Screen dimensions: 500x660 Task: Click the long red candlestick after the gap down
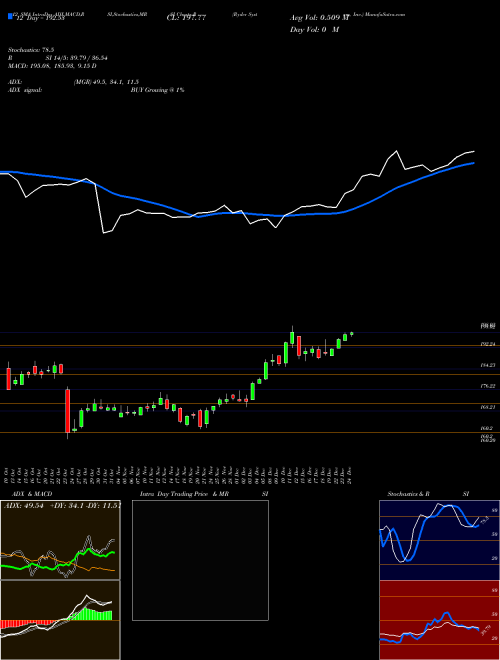pyautogui.click(x=67, y=411)
